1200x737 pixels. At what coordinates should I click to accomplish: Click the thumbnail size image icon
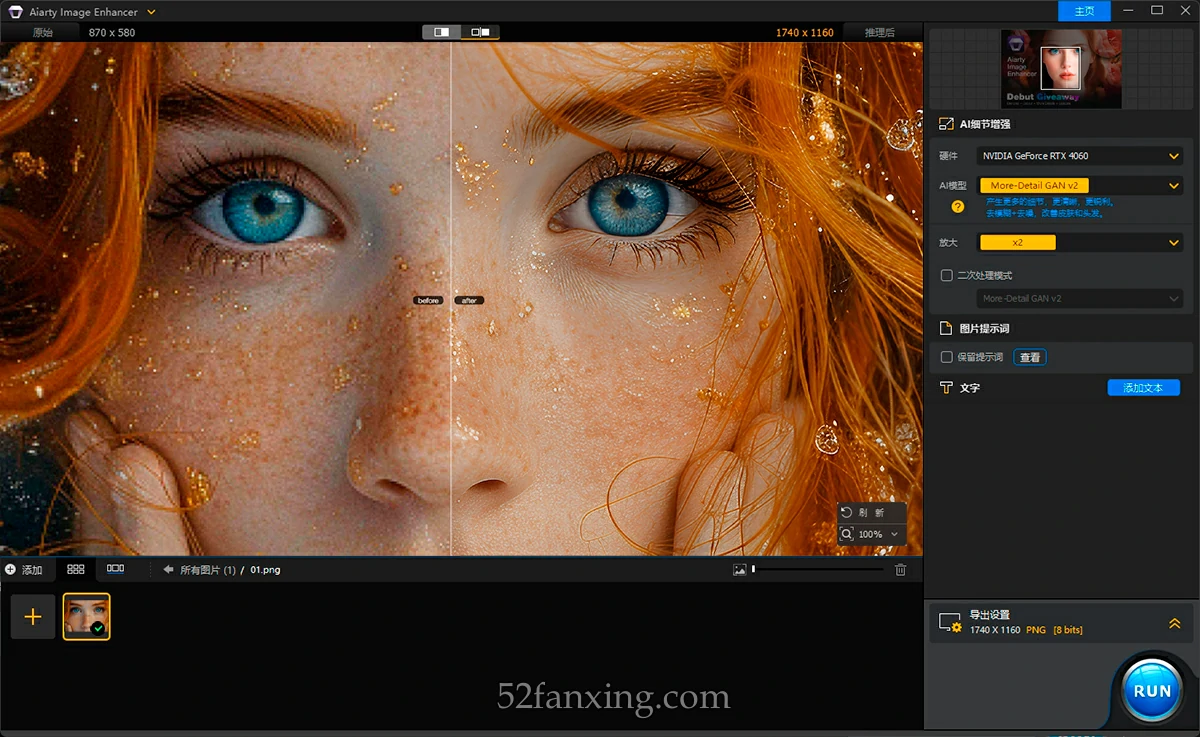(x=739, y=570)
